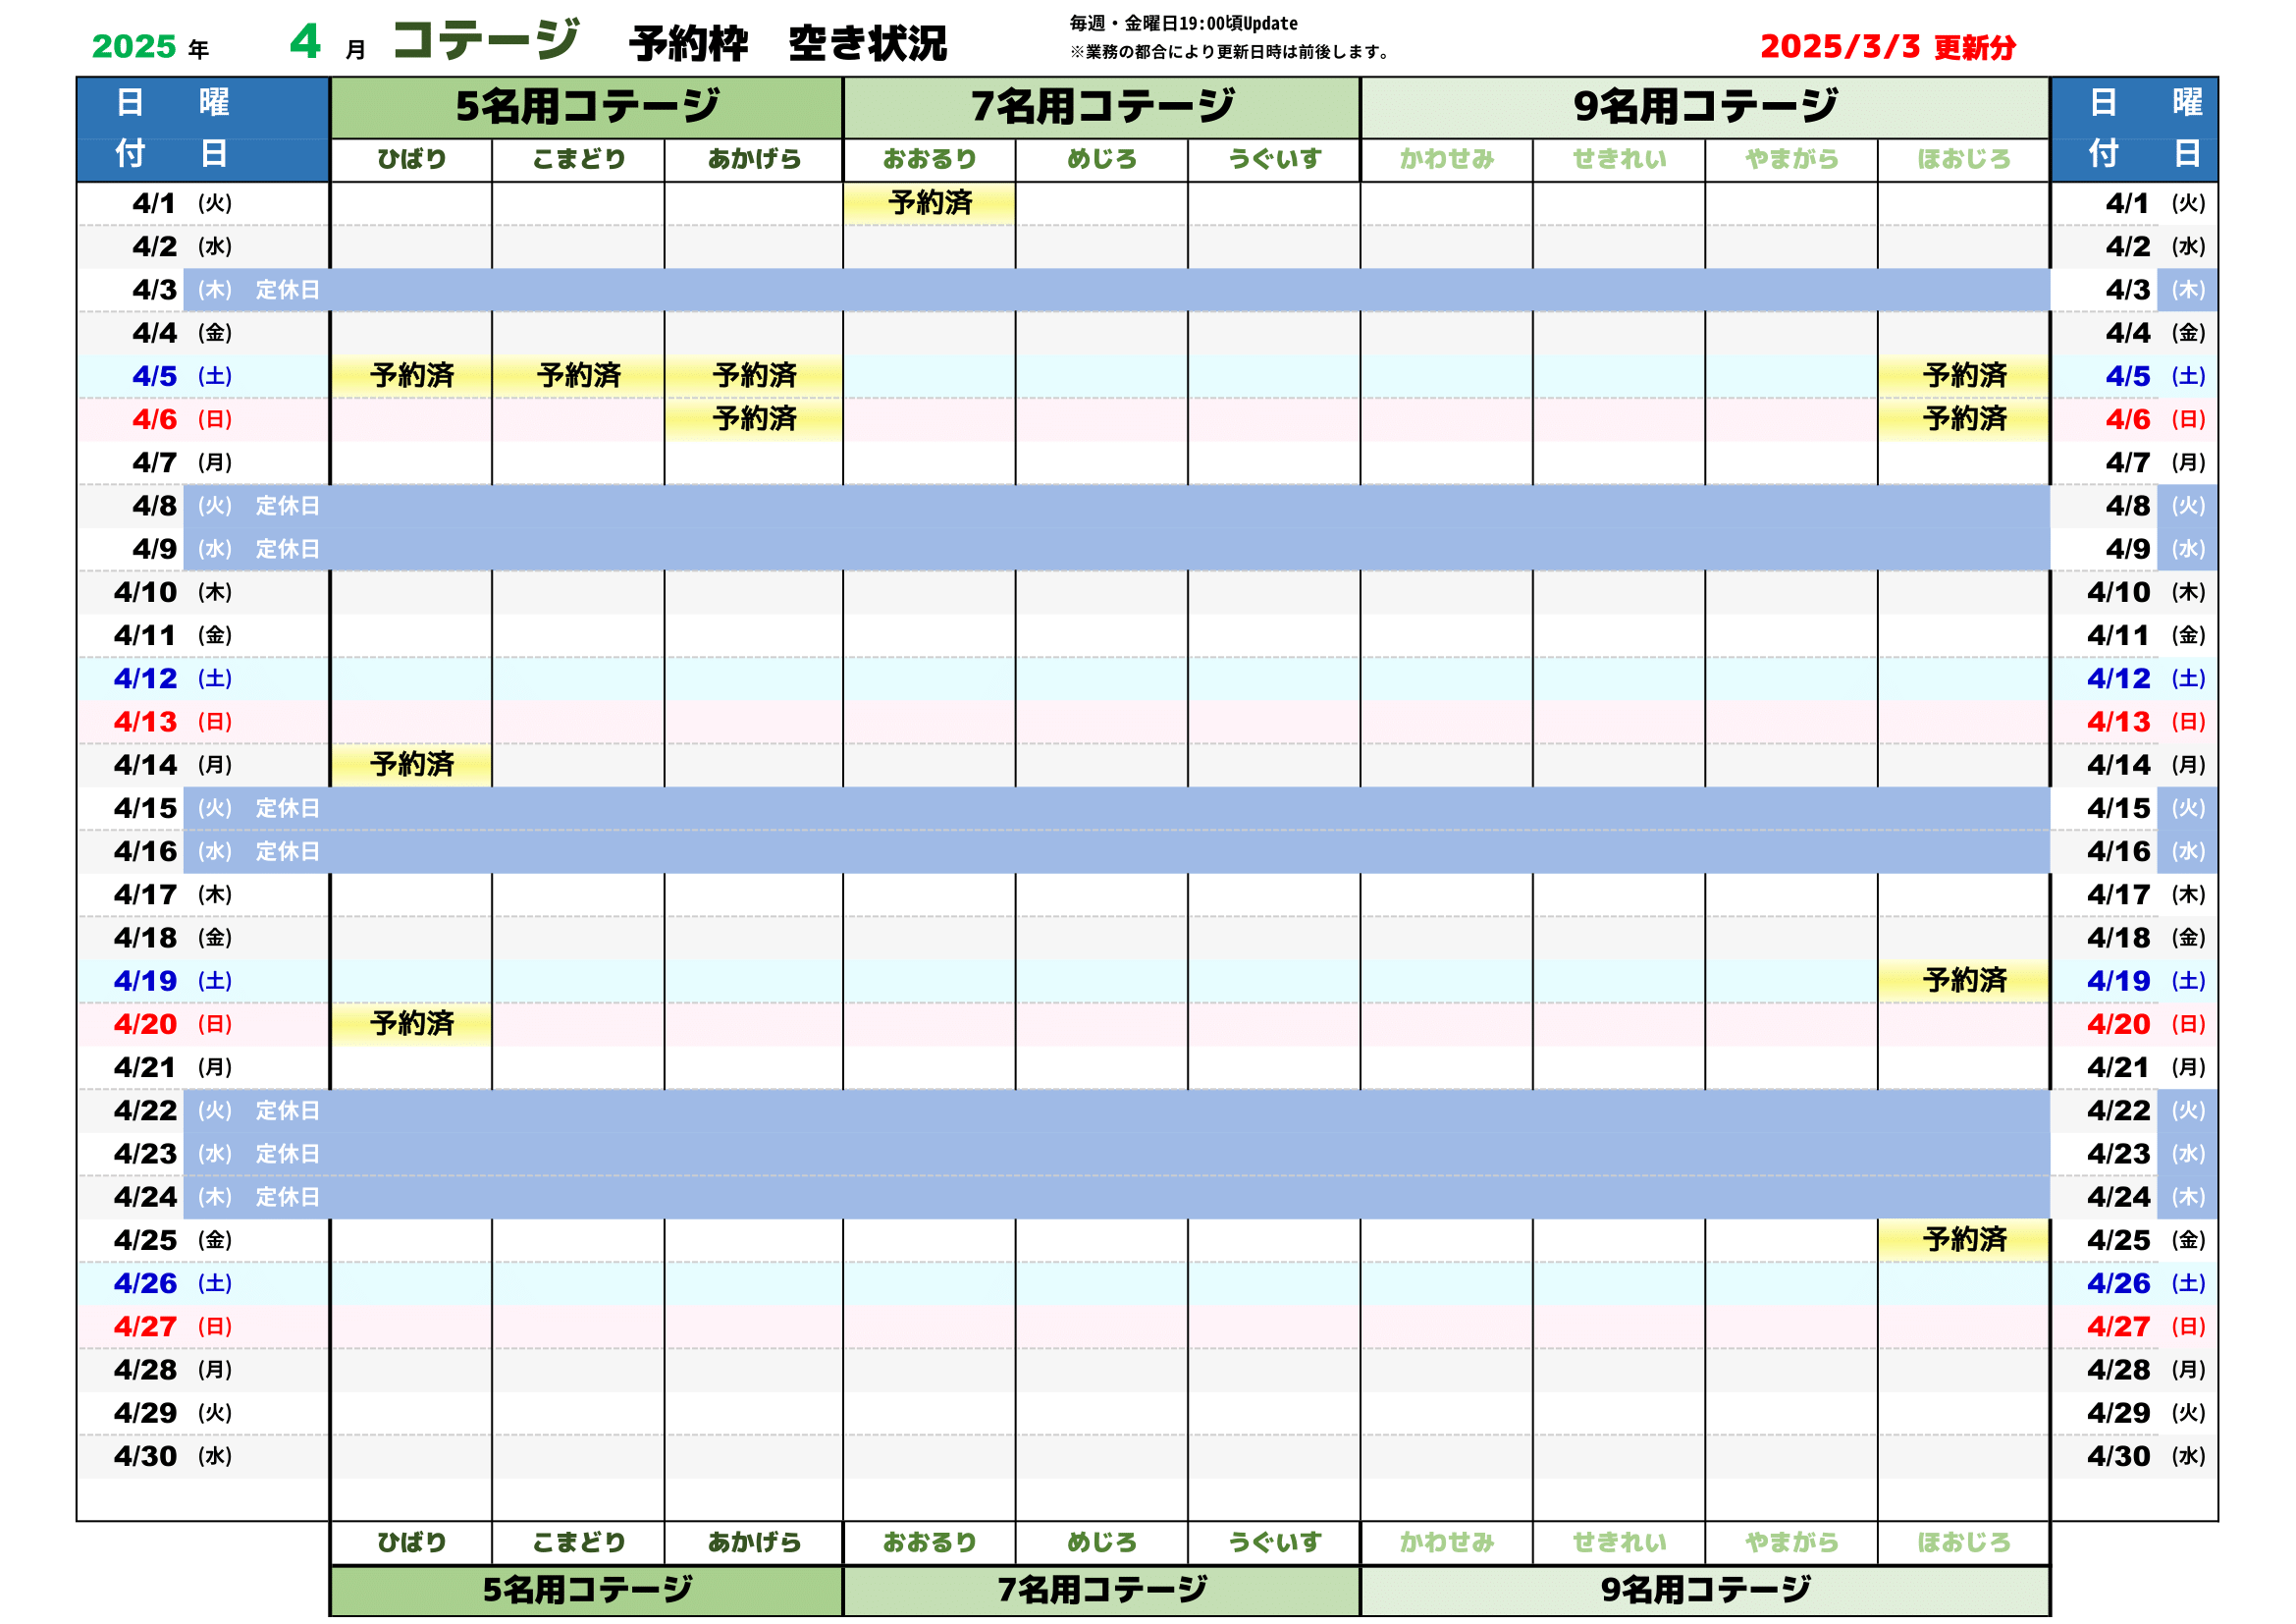Click date 4/12 in the left date column
2296x1624 pixels.
click(145, 679)
